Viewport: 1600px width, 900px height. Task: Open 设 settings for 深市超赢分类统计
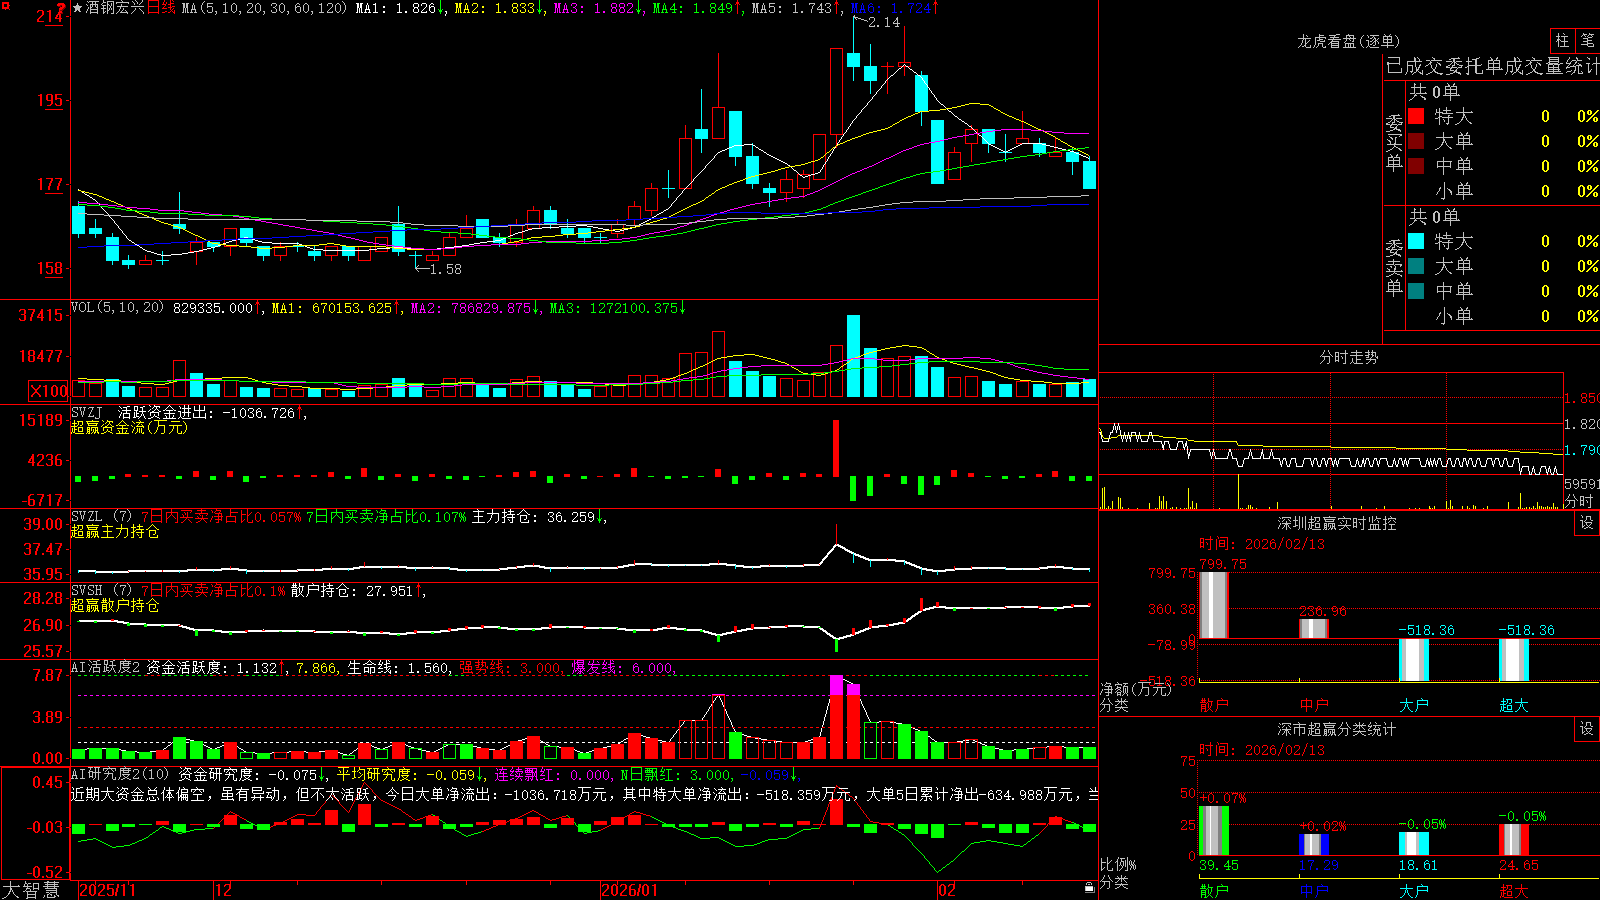(x=1587, y=729)
